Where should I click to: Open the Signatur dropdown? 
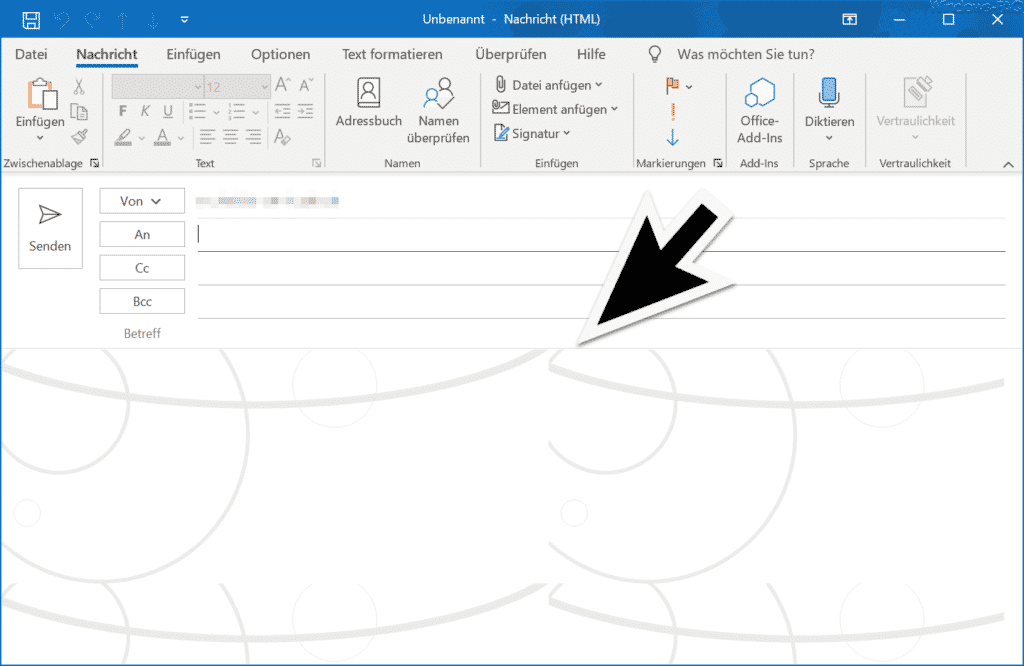(532, 133)
